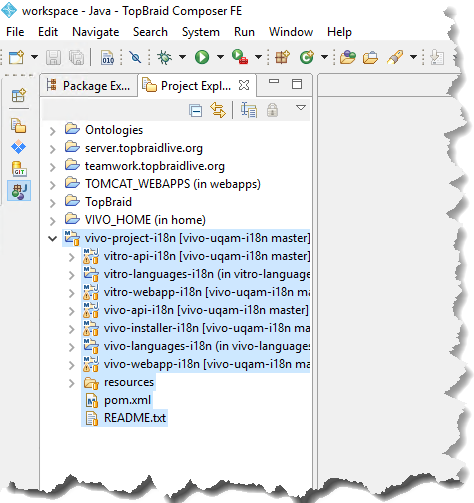474x503 pixels.
Task: Click the New wizard toolbar icon
Action: [x=16, y=57]
